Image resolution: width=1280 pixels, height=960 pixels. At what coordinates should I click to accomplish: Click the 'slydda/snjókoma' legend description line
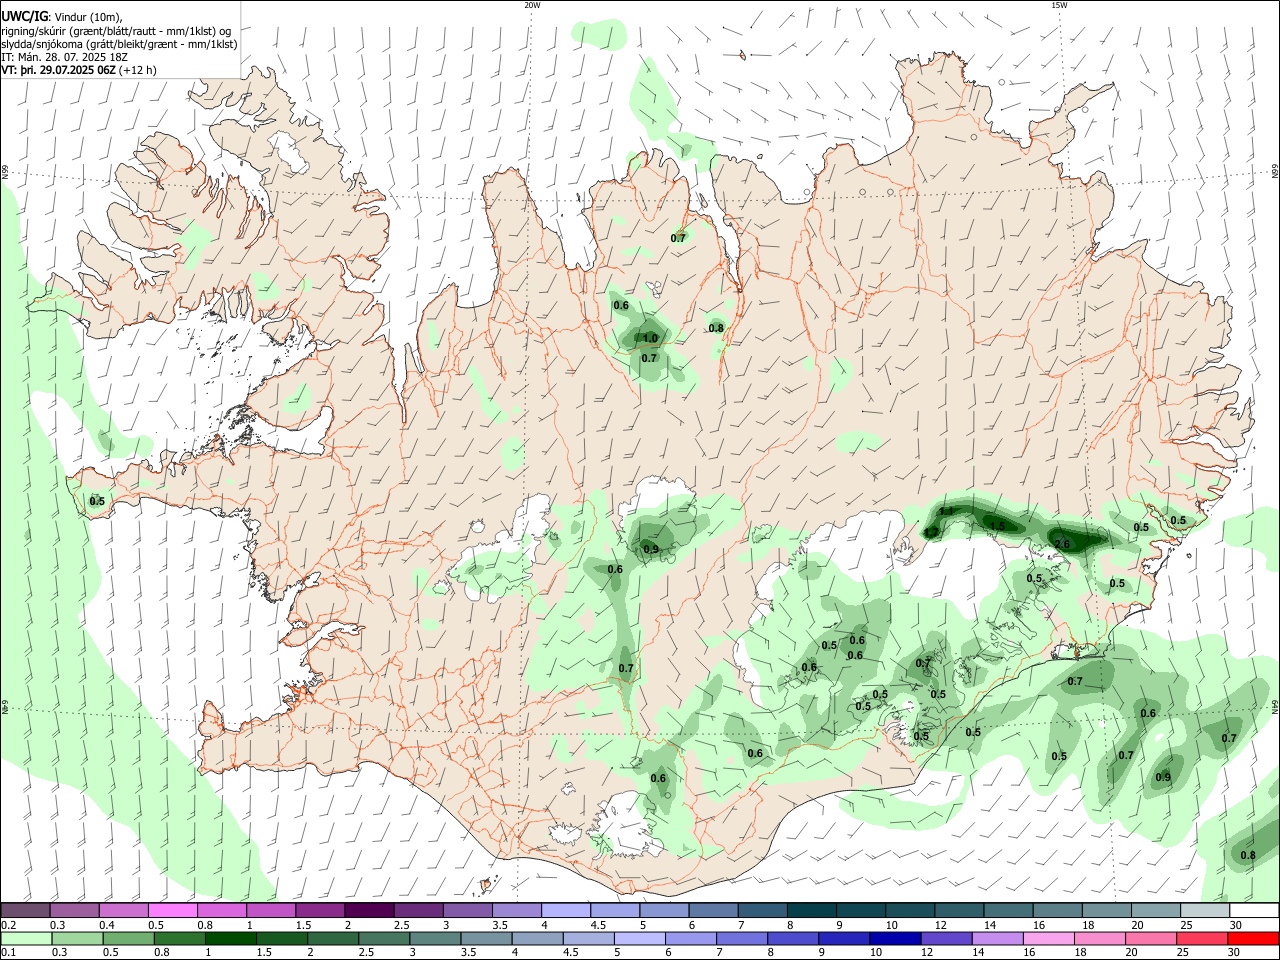[119, 44]
